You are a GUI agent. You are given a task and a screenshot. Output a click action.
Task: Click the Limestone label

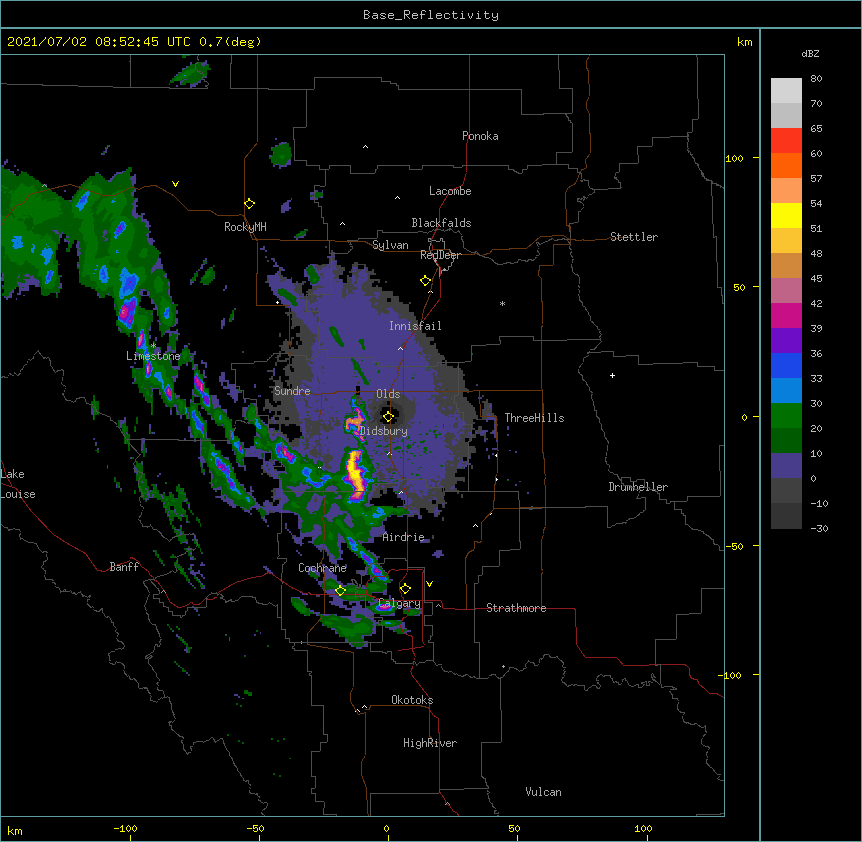coord(153,356)
